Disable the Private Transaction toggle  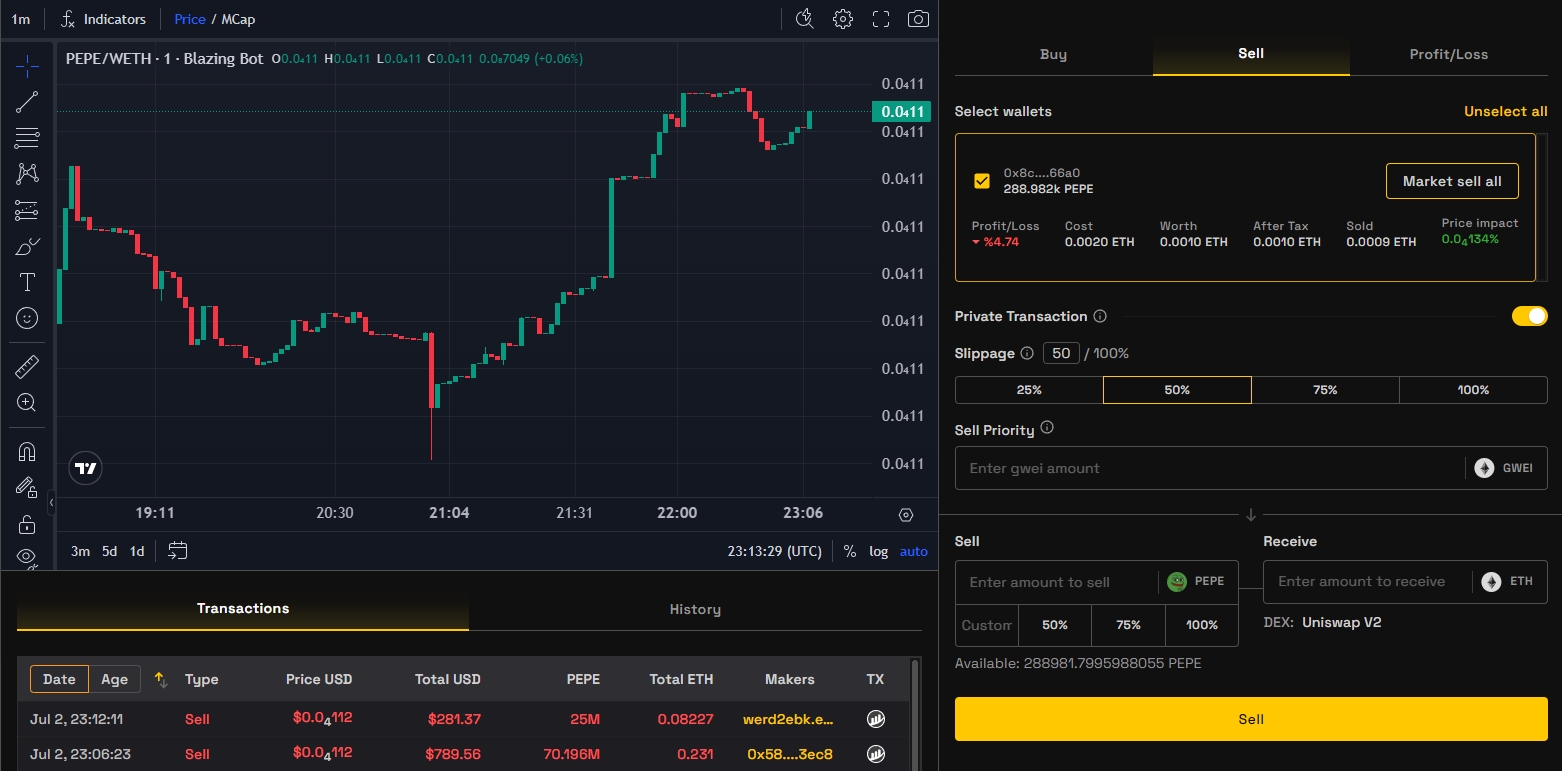[1528, 316]
